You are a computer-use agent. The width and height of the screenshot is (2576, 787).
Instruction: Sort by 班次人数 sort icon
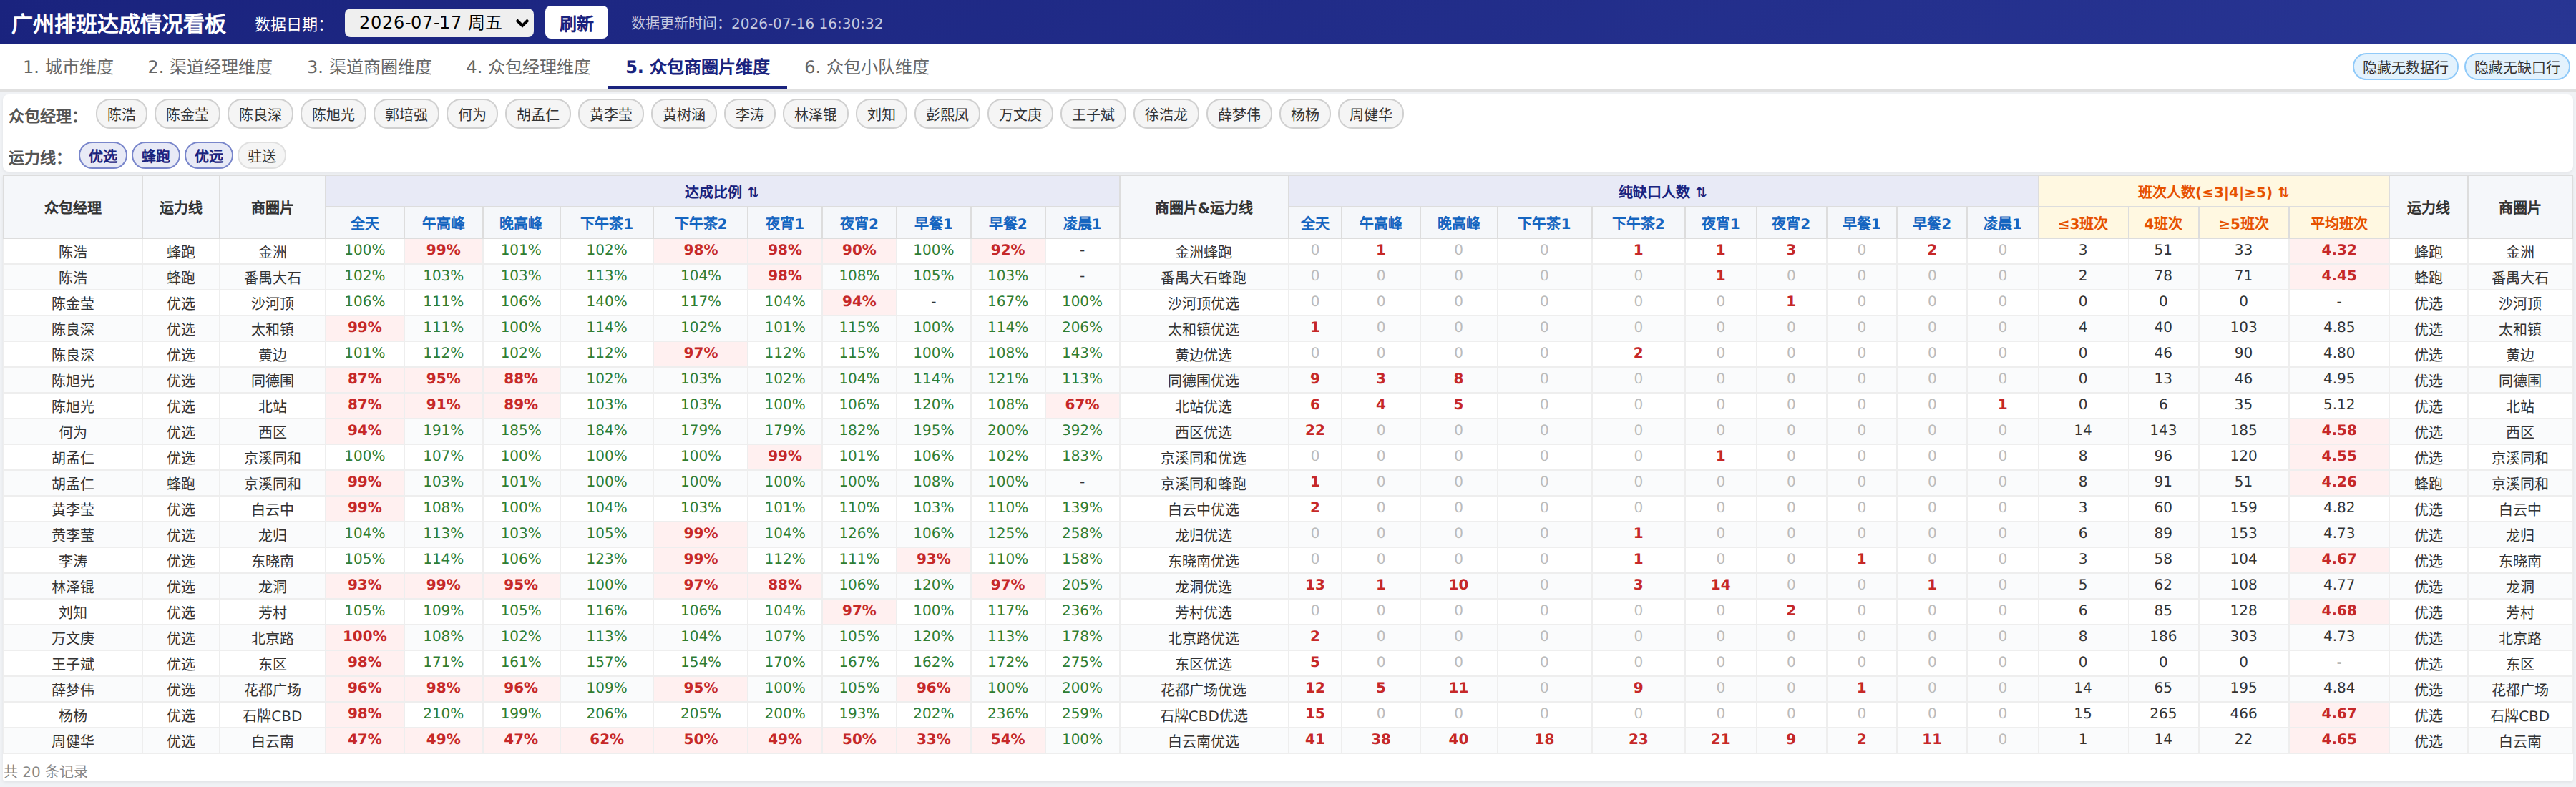(2283, 192)
